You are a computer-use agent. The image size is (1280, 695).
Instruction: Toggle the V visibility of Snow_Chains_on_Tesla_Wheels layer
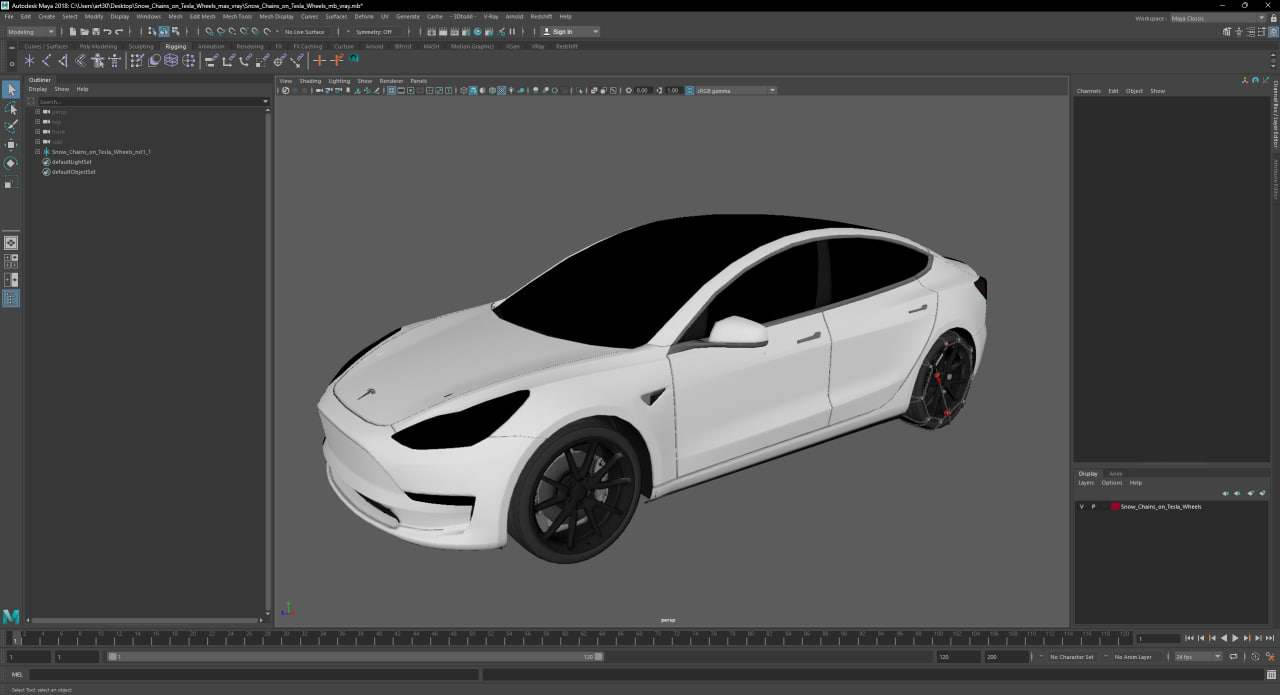point(1081,507)
